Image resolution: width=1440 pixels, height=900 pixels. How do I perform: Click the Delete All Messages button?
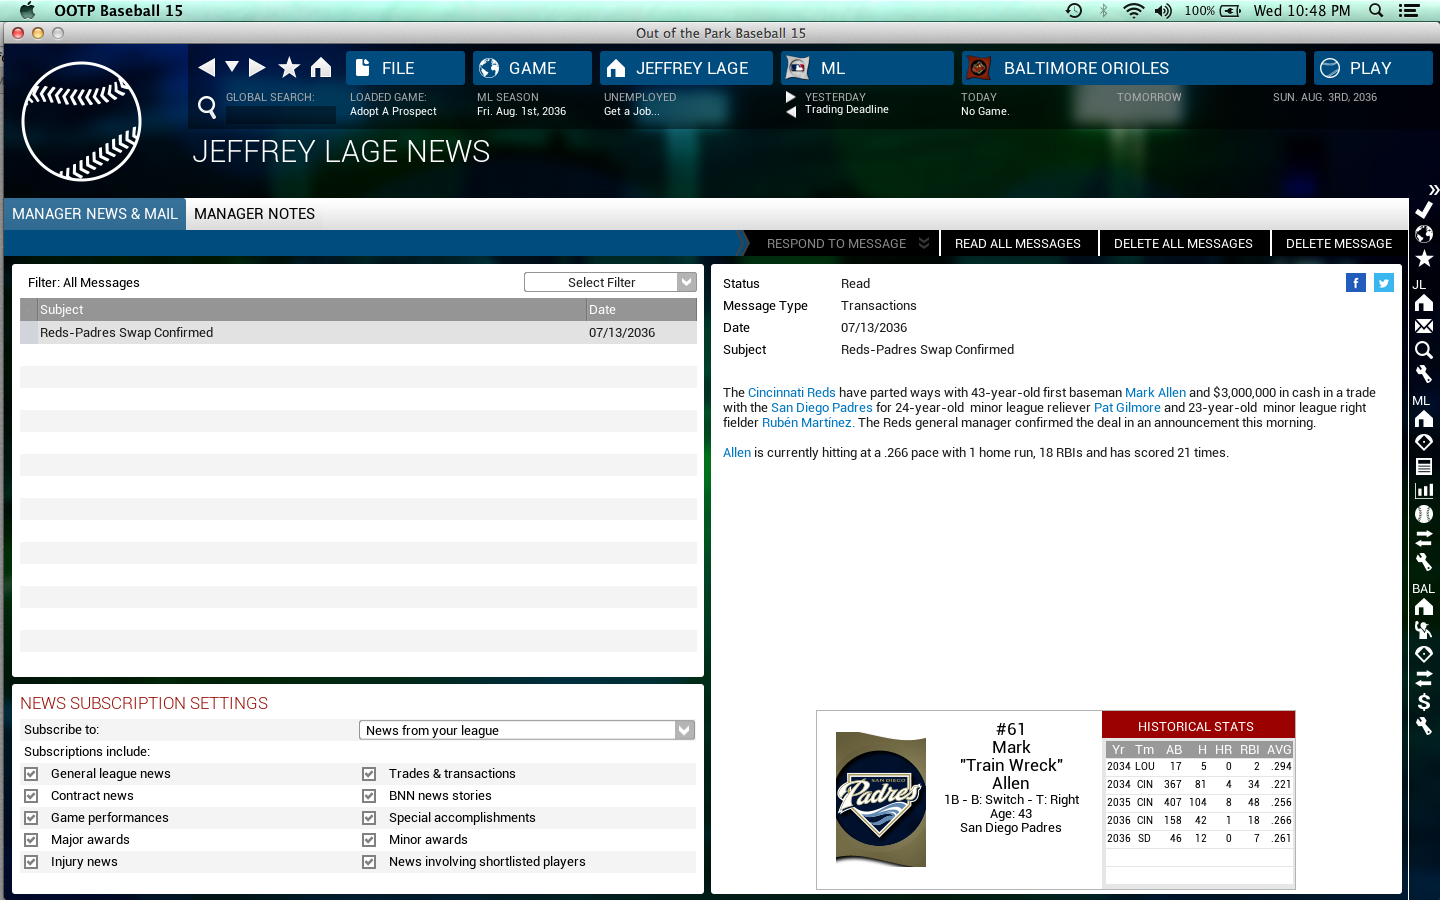coord(1183,244)
